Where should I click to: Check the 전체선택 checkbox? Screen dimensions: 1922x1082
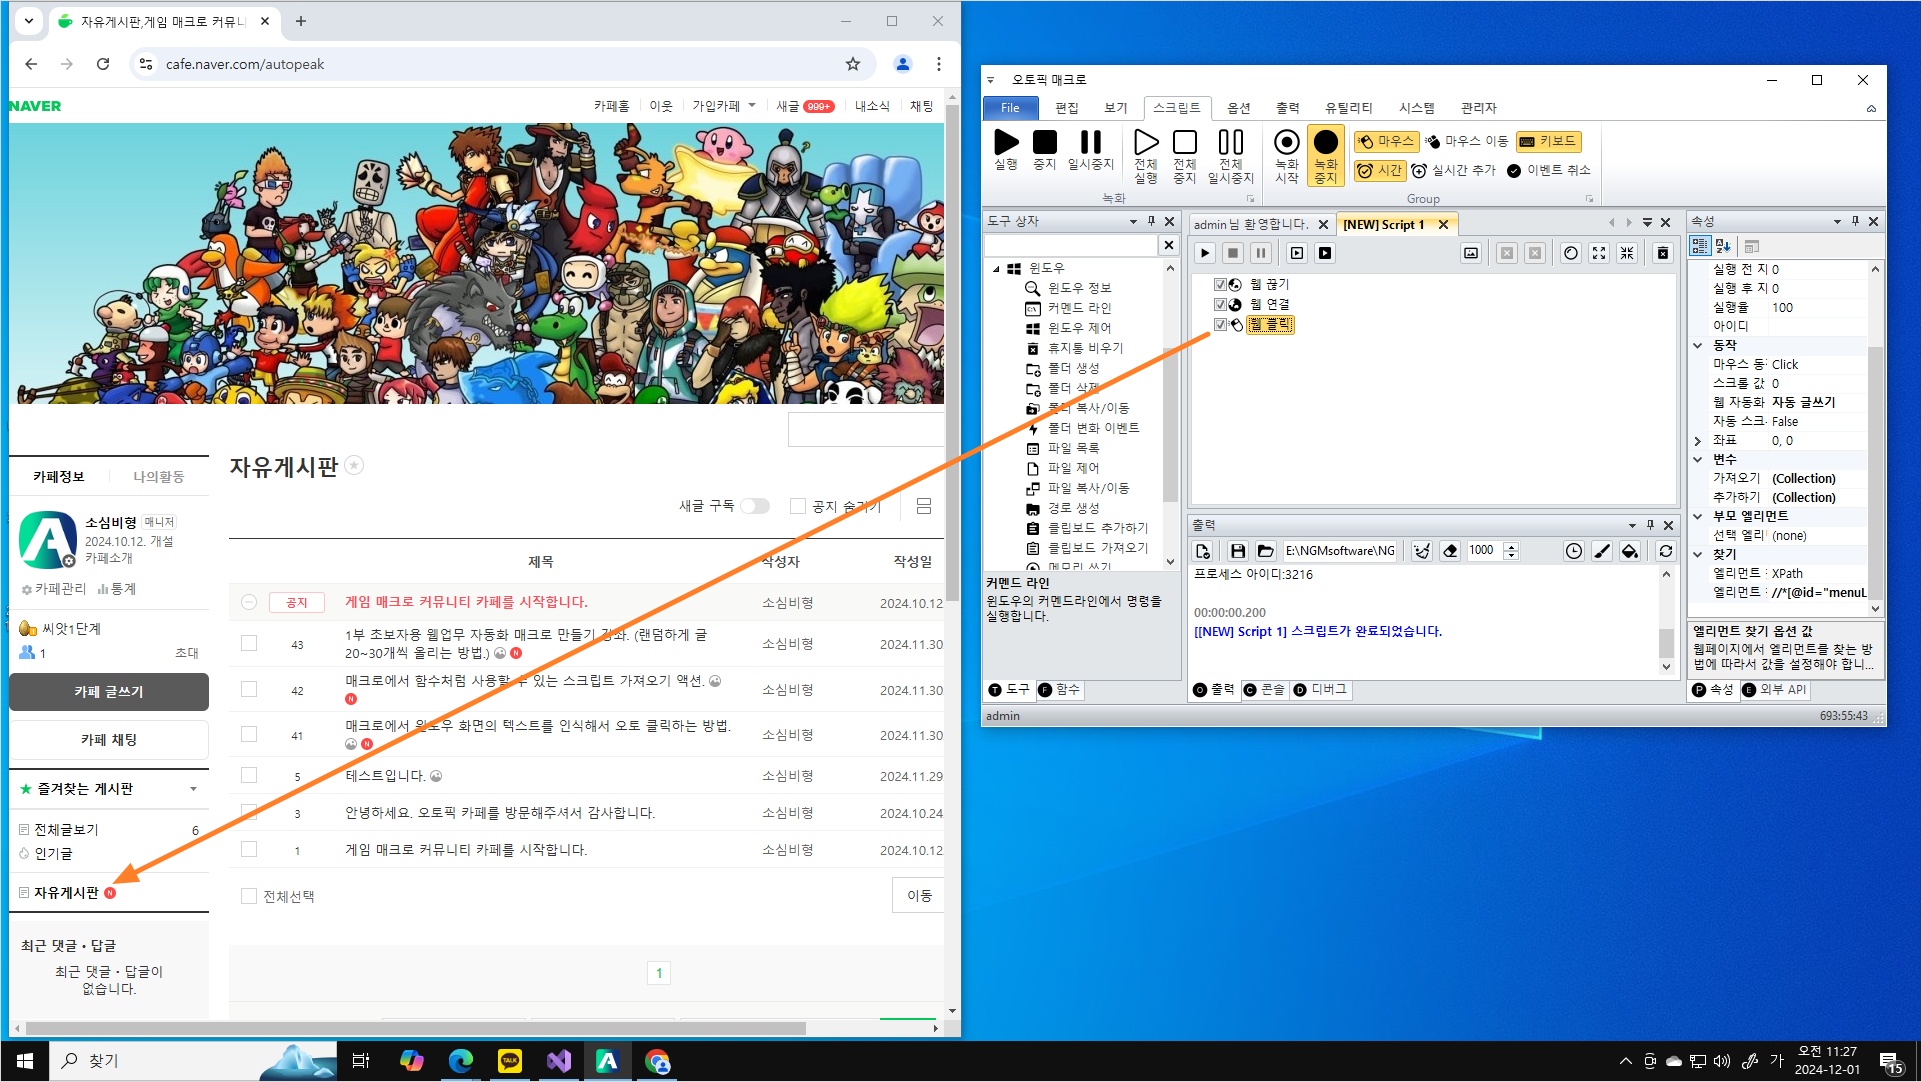[249, 896]
